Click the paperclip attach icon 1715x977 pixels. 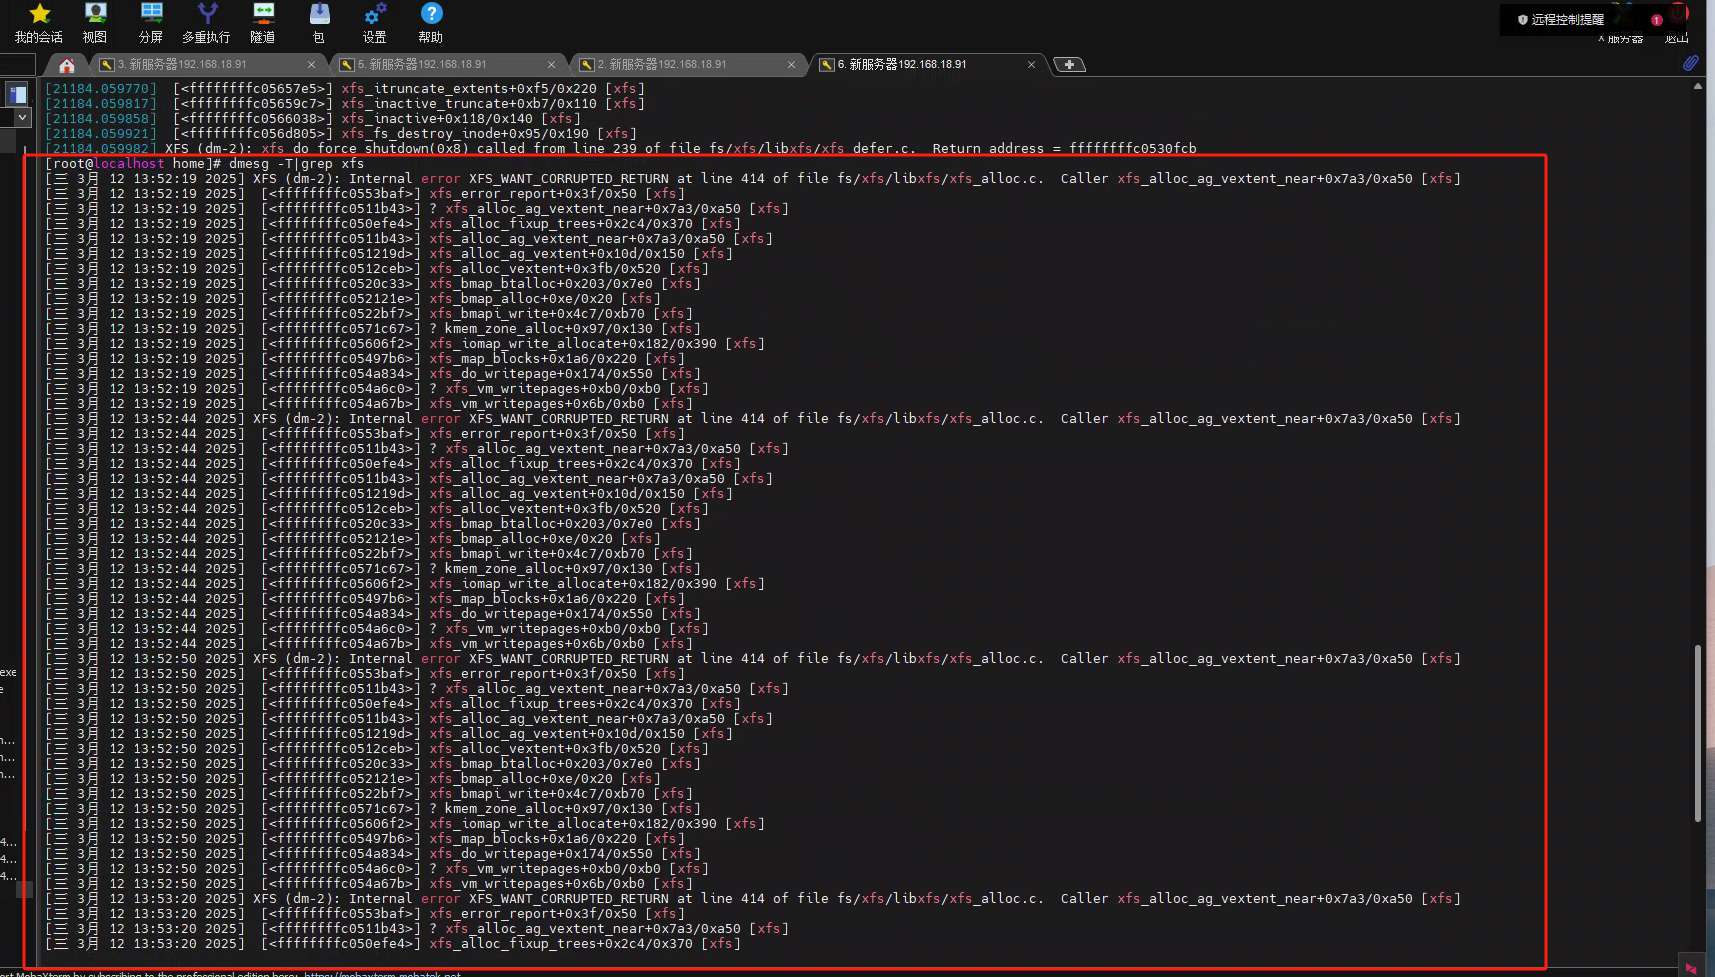(x=1690, y=63)
